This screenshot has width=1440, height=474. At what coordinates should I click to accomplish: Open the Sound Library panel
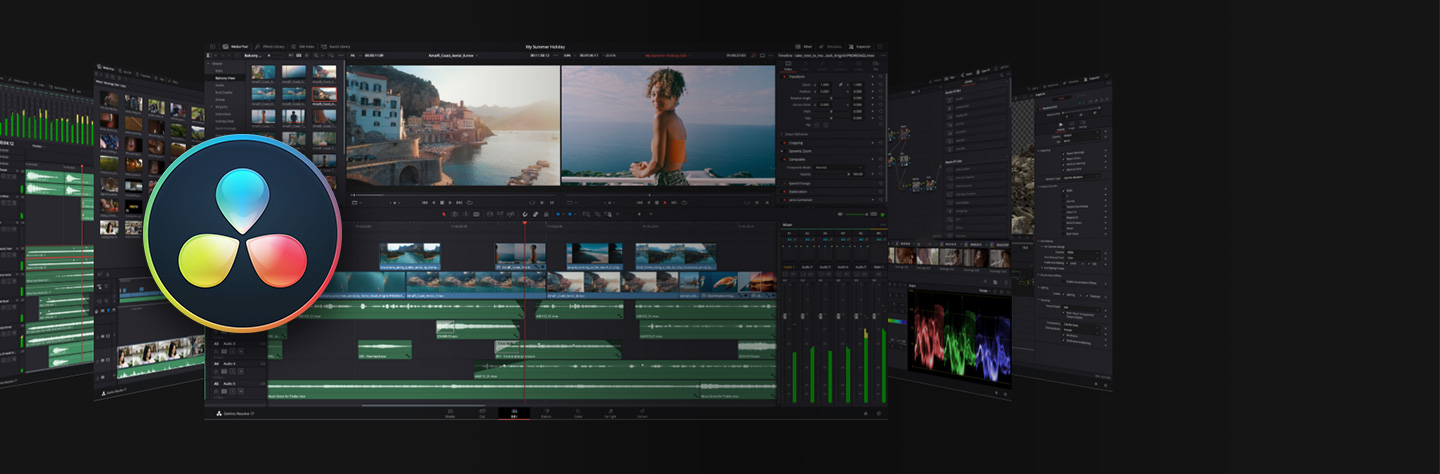[x=336, y=47]
